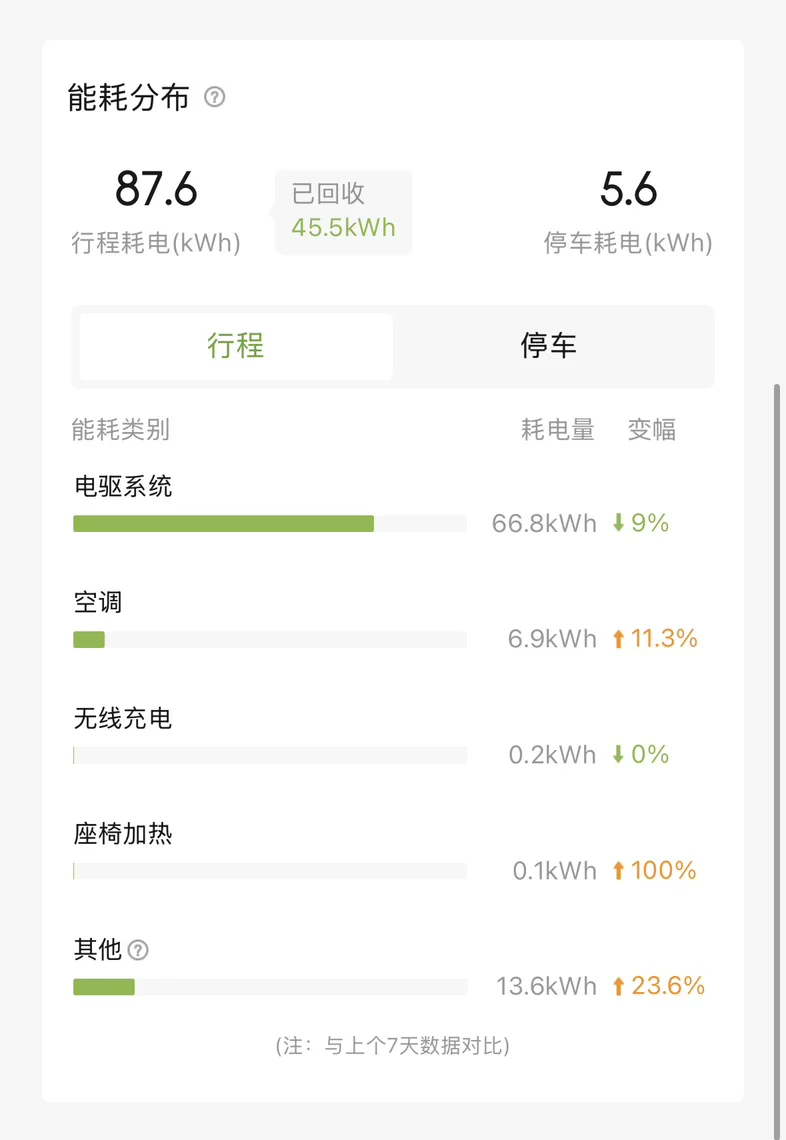Click the 耗电量 column header
The height and width of the screenshot is (1140, 786).
(558, 430)
